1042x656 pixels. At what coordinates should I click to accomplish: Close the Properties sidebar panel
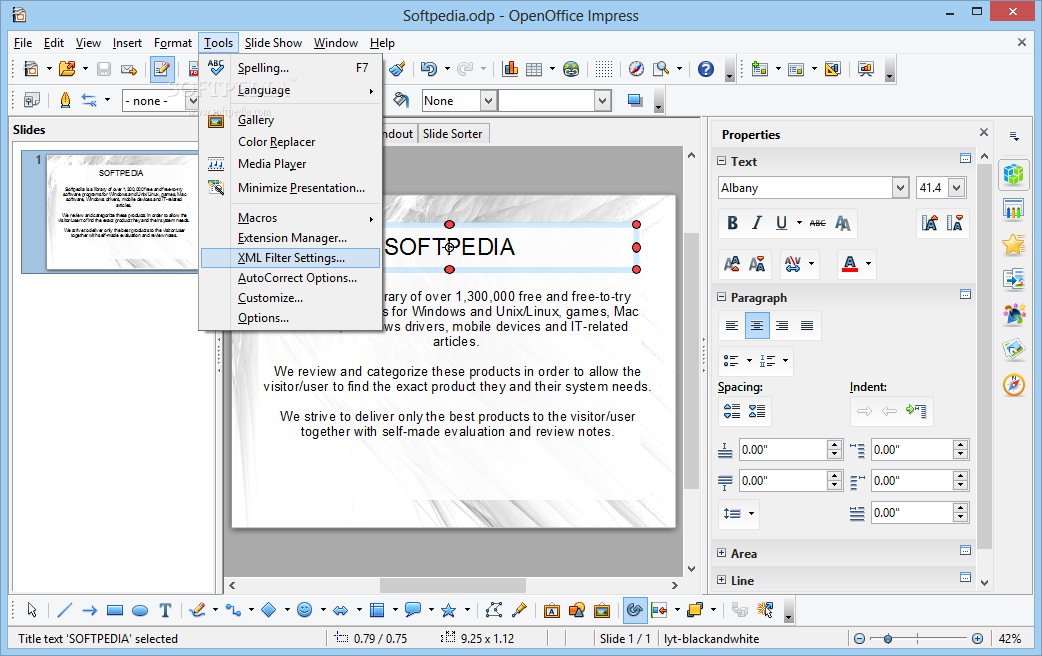984,132
